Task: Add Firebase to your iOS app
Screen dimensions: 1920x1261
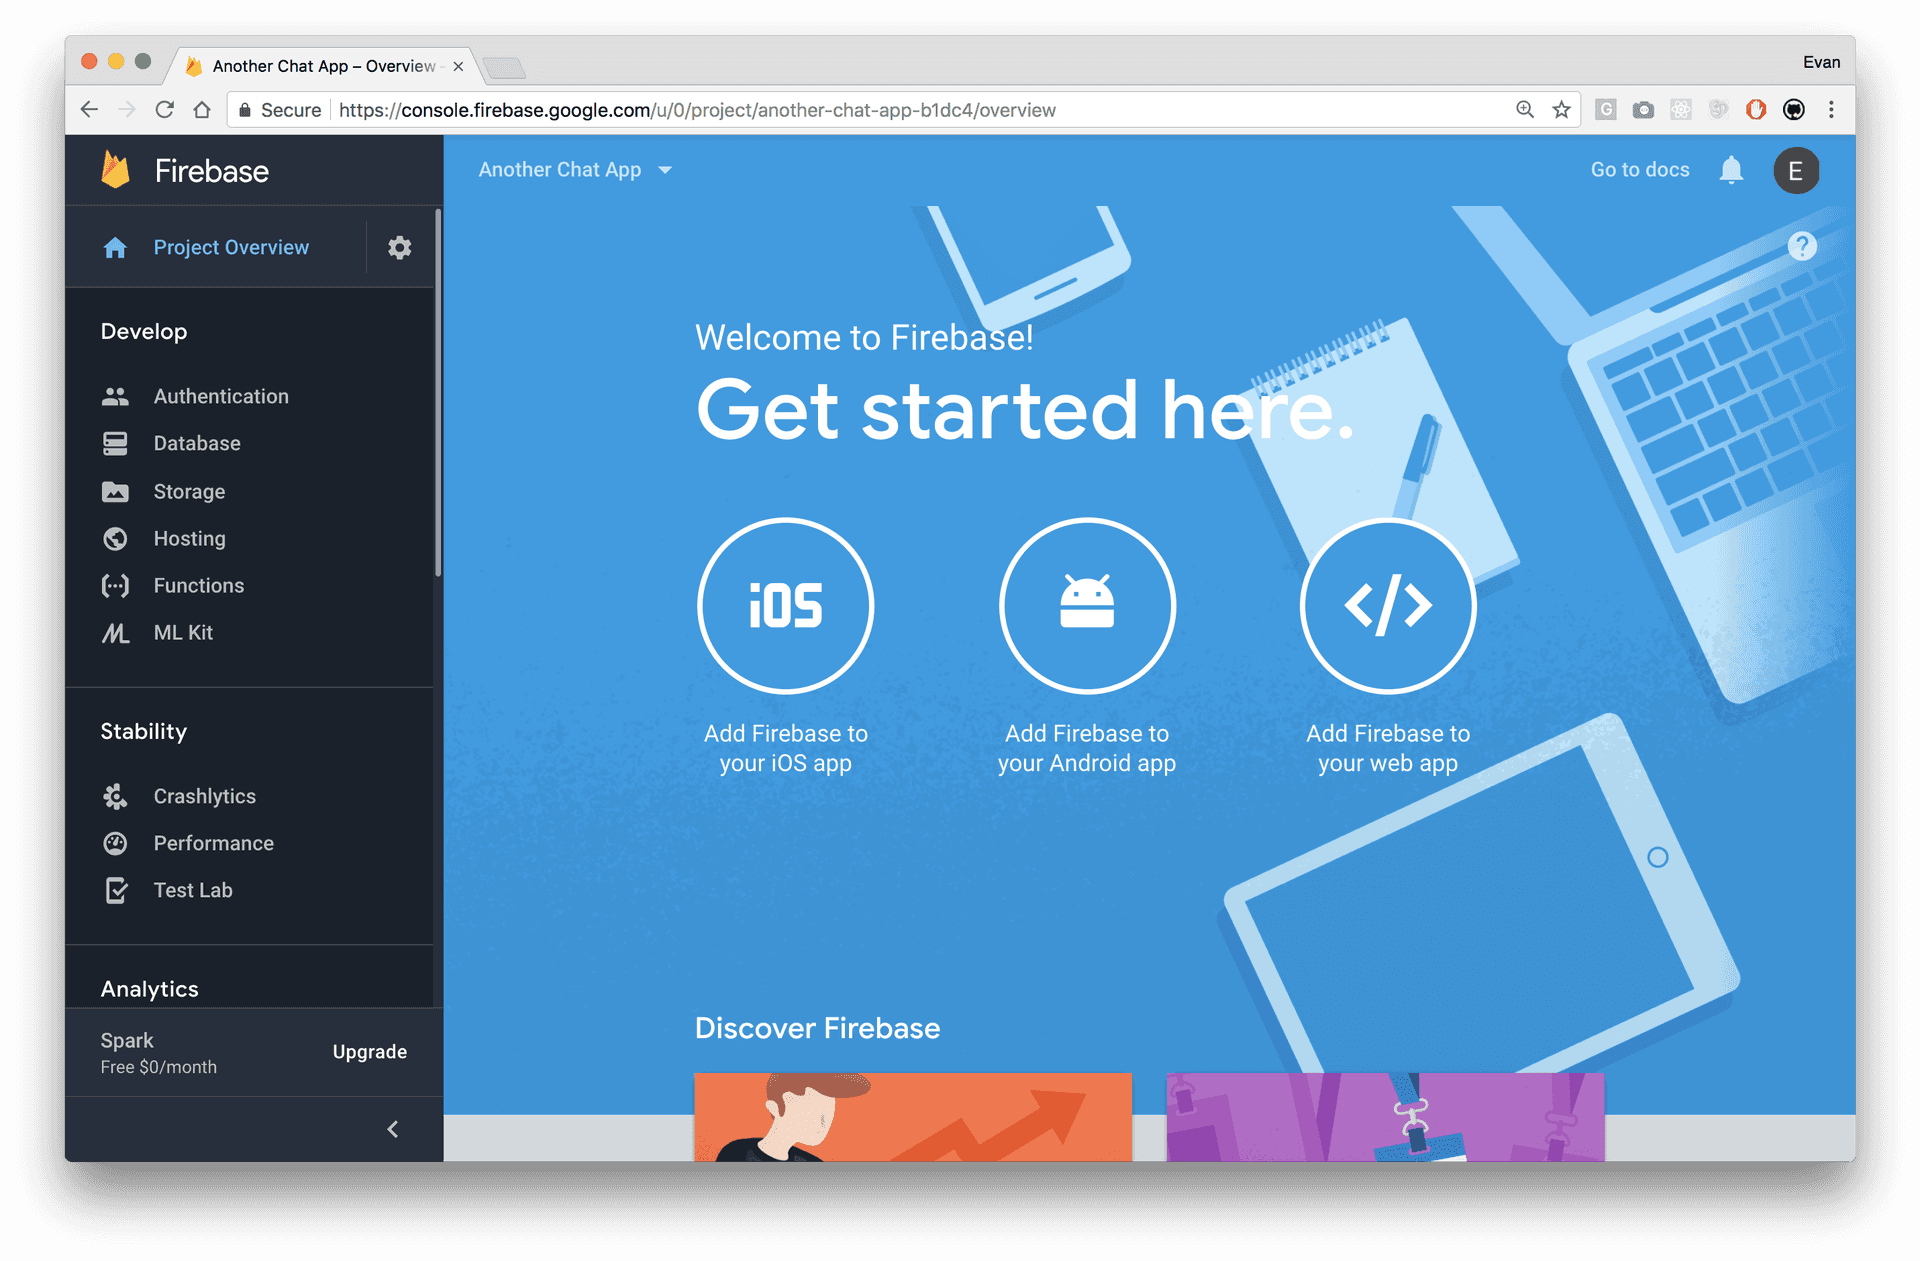Action: [x=786, y=606]
